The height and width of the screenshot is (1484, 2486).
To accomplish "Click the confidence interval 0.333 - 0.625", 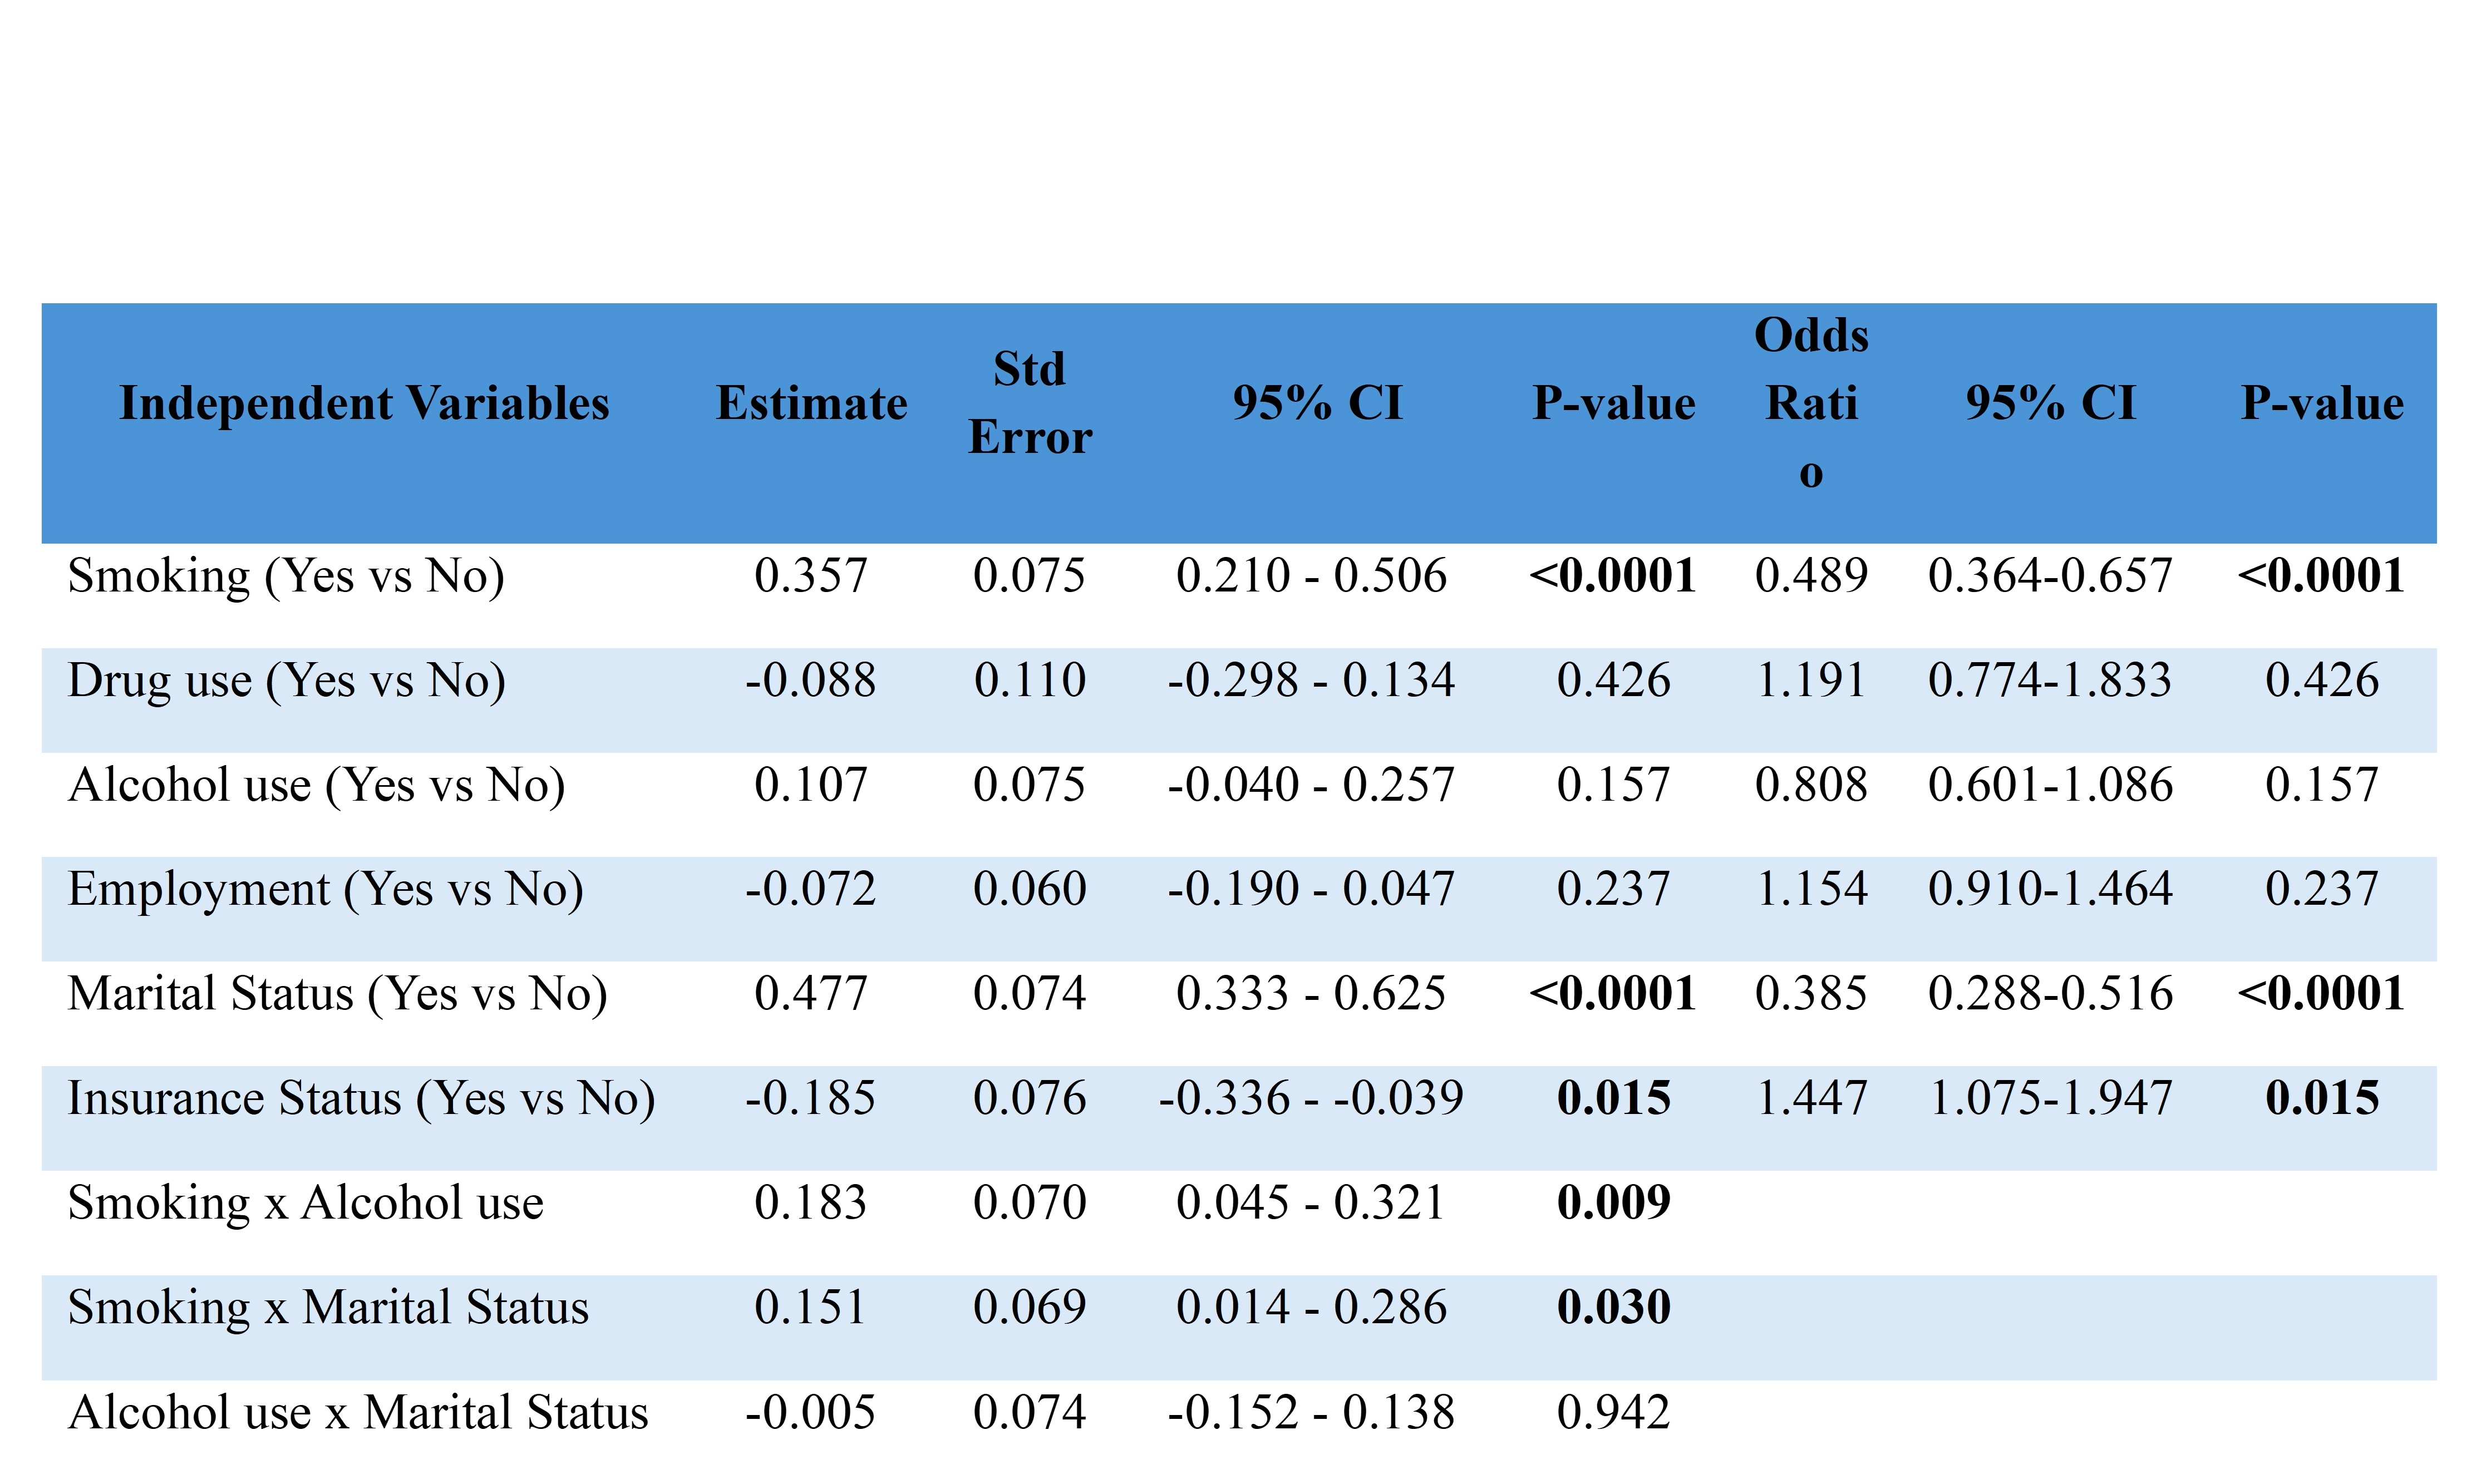I will click(x=1310, y=994).
